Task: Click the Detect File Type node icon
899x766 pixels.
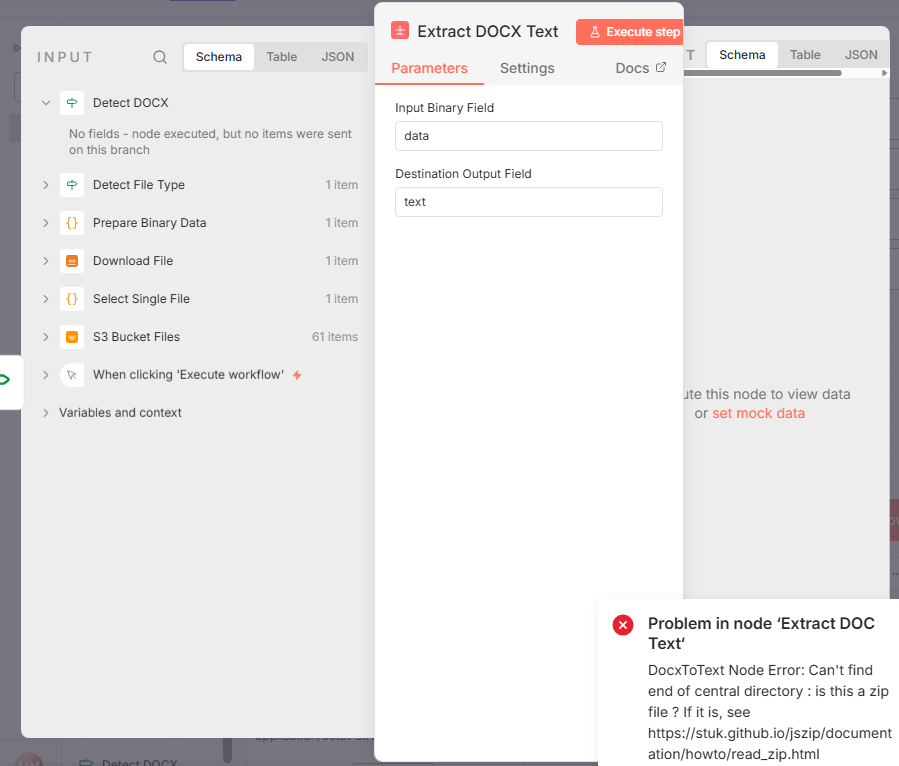Action: (72, 185)
